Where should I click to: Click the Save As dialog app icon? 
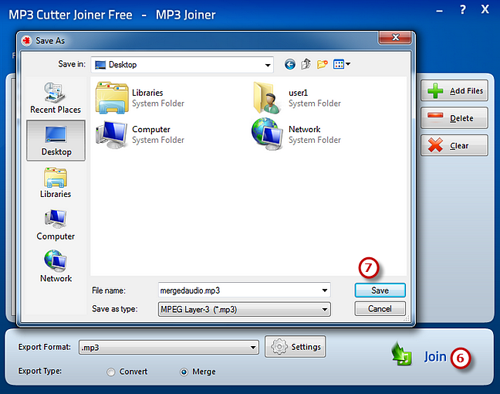pyautogui.click(x=26, y=41)
